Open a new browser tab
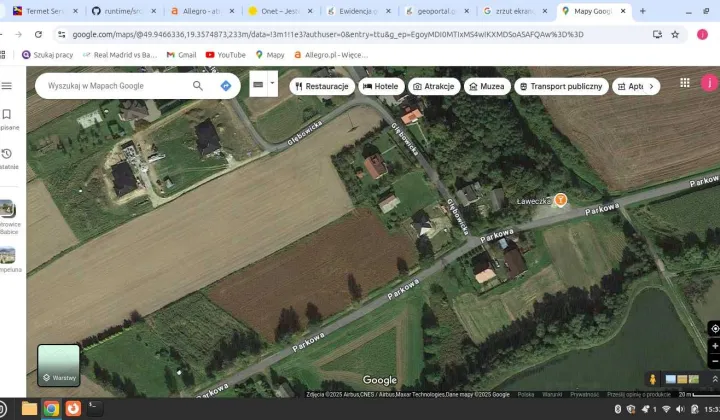Viewport: 720px width, 420px height. [642, 11]
